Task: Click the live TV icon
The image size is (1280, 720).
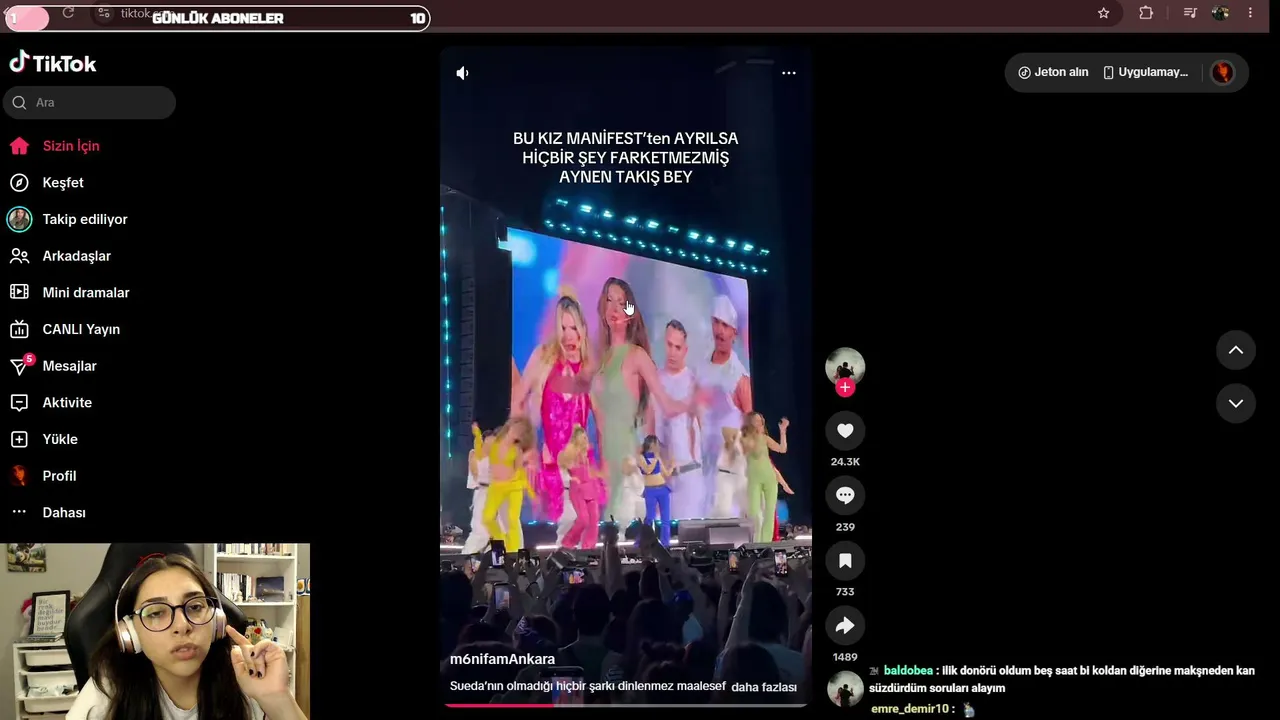Action: [19, 329]
